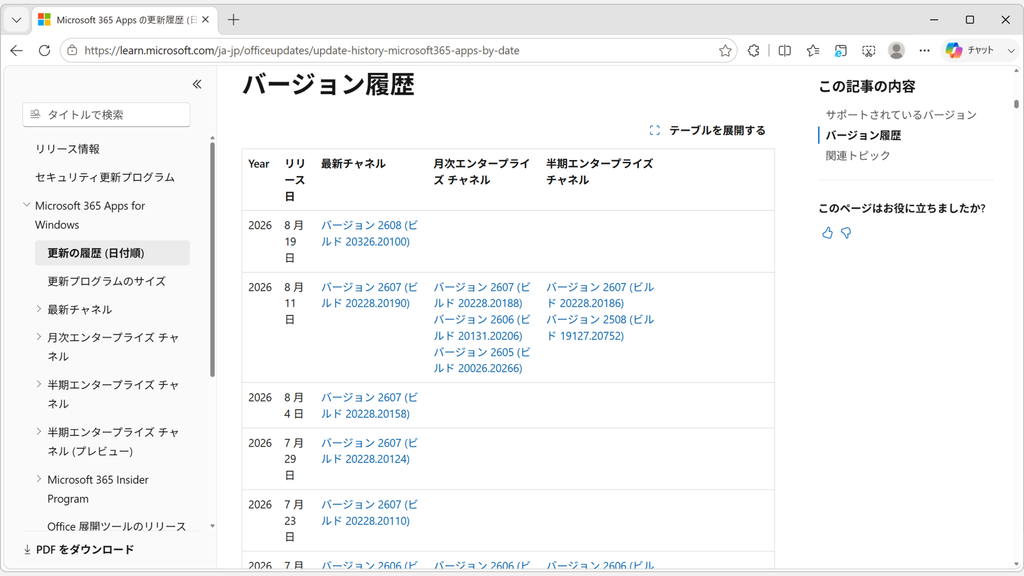The width and height of the screenshot is (1024, 576).
Task: Click thumbs up feedback icon
Action: [x=827, y=233]
